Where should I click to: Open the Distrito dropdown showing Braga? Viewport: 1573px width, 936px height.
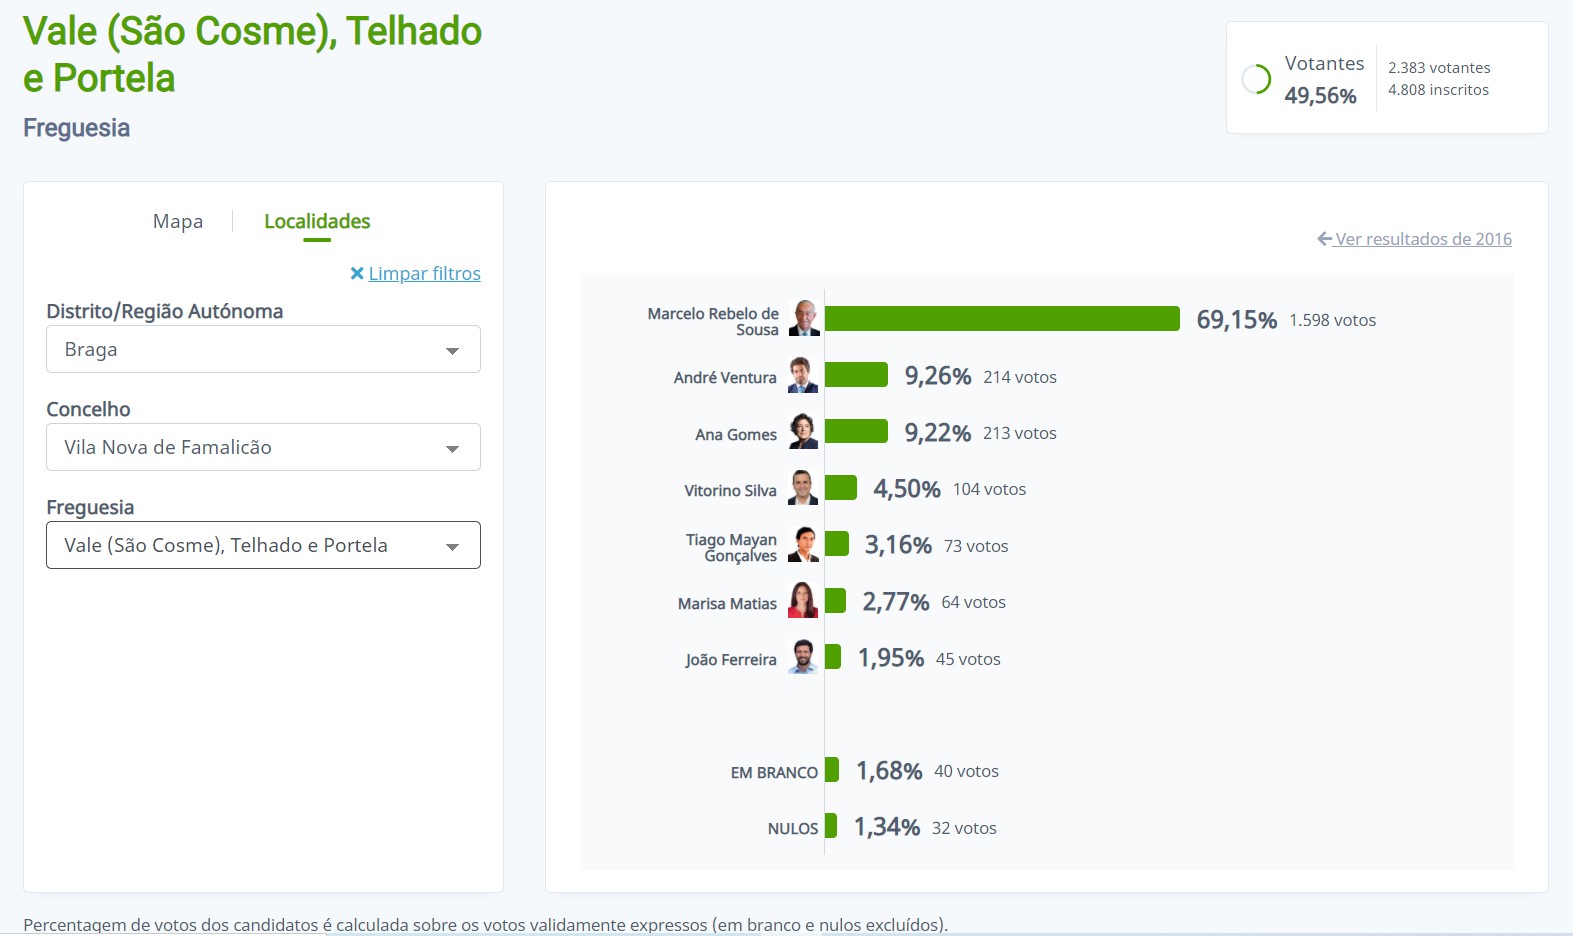263,350
